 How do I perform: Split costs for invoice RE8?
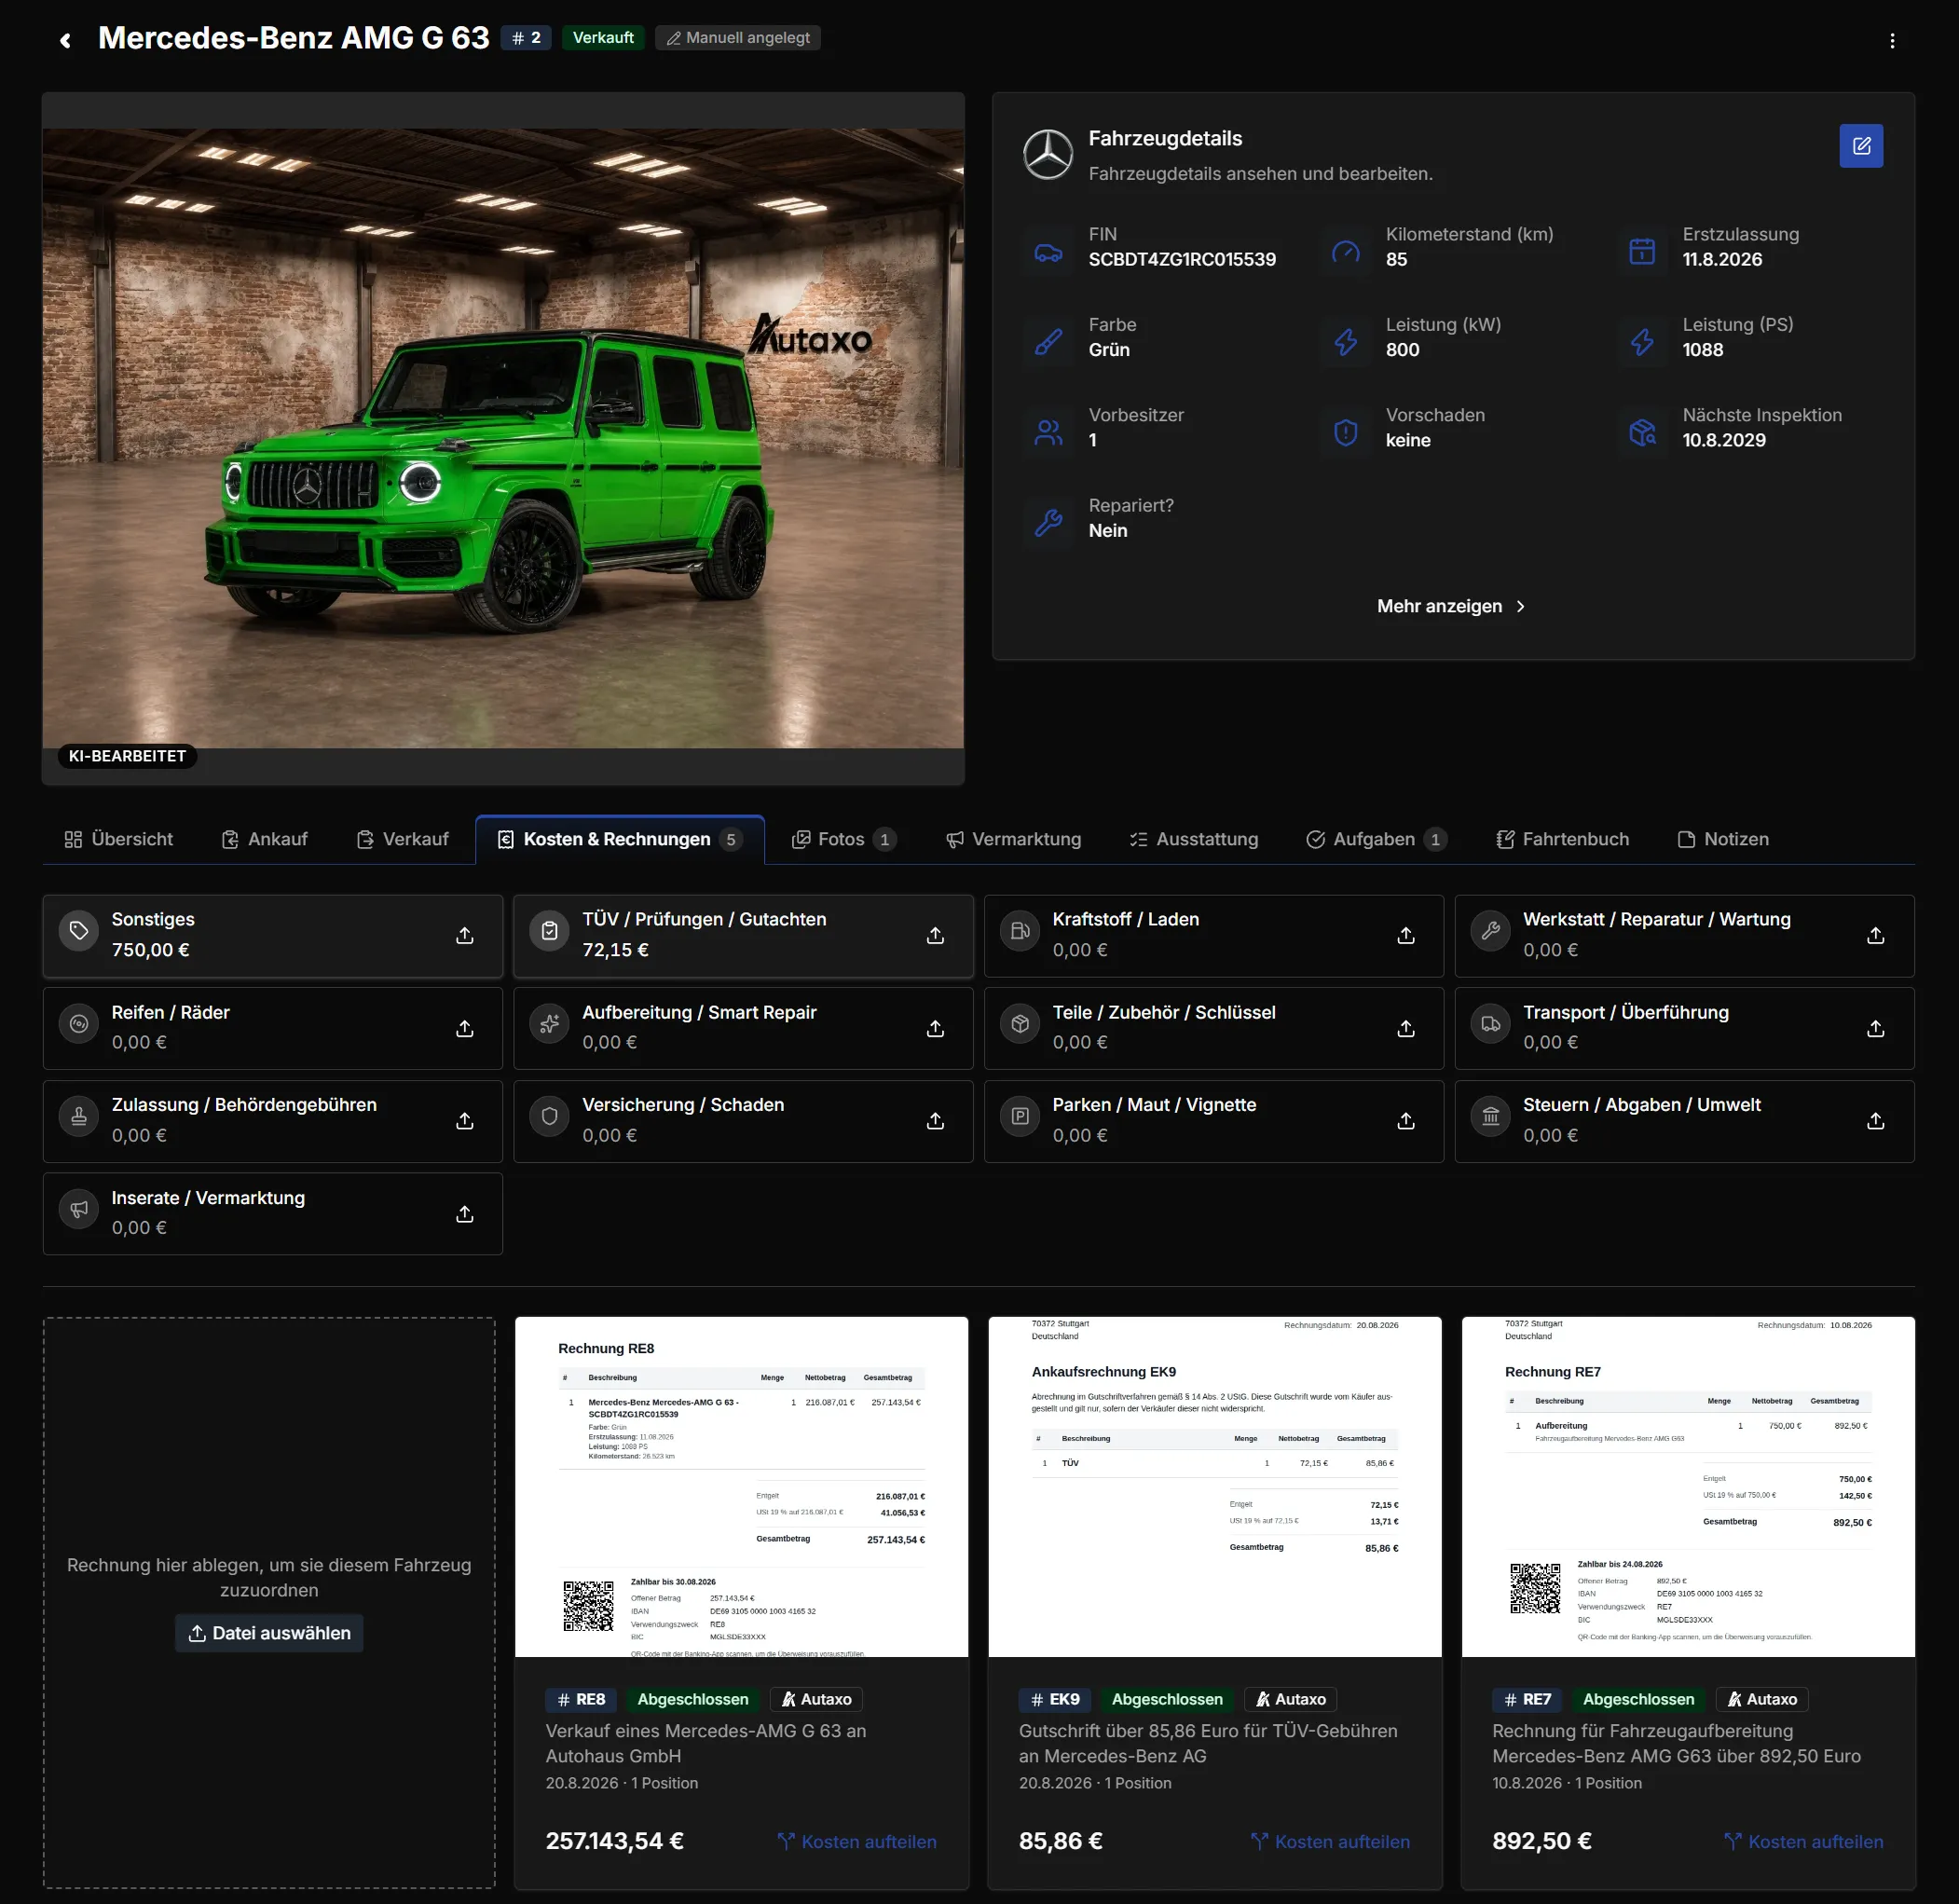[x=857, y=1841]
